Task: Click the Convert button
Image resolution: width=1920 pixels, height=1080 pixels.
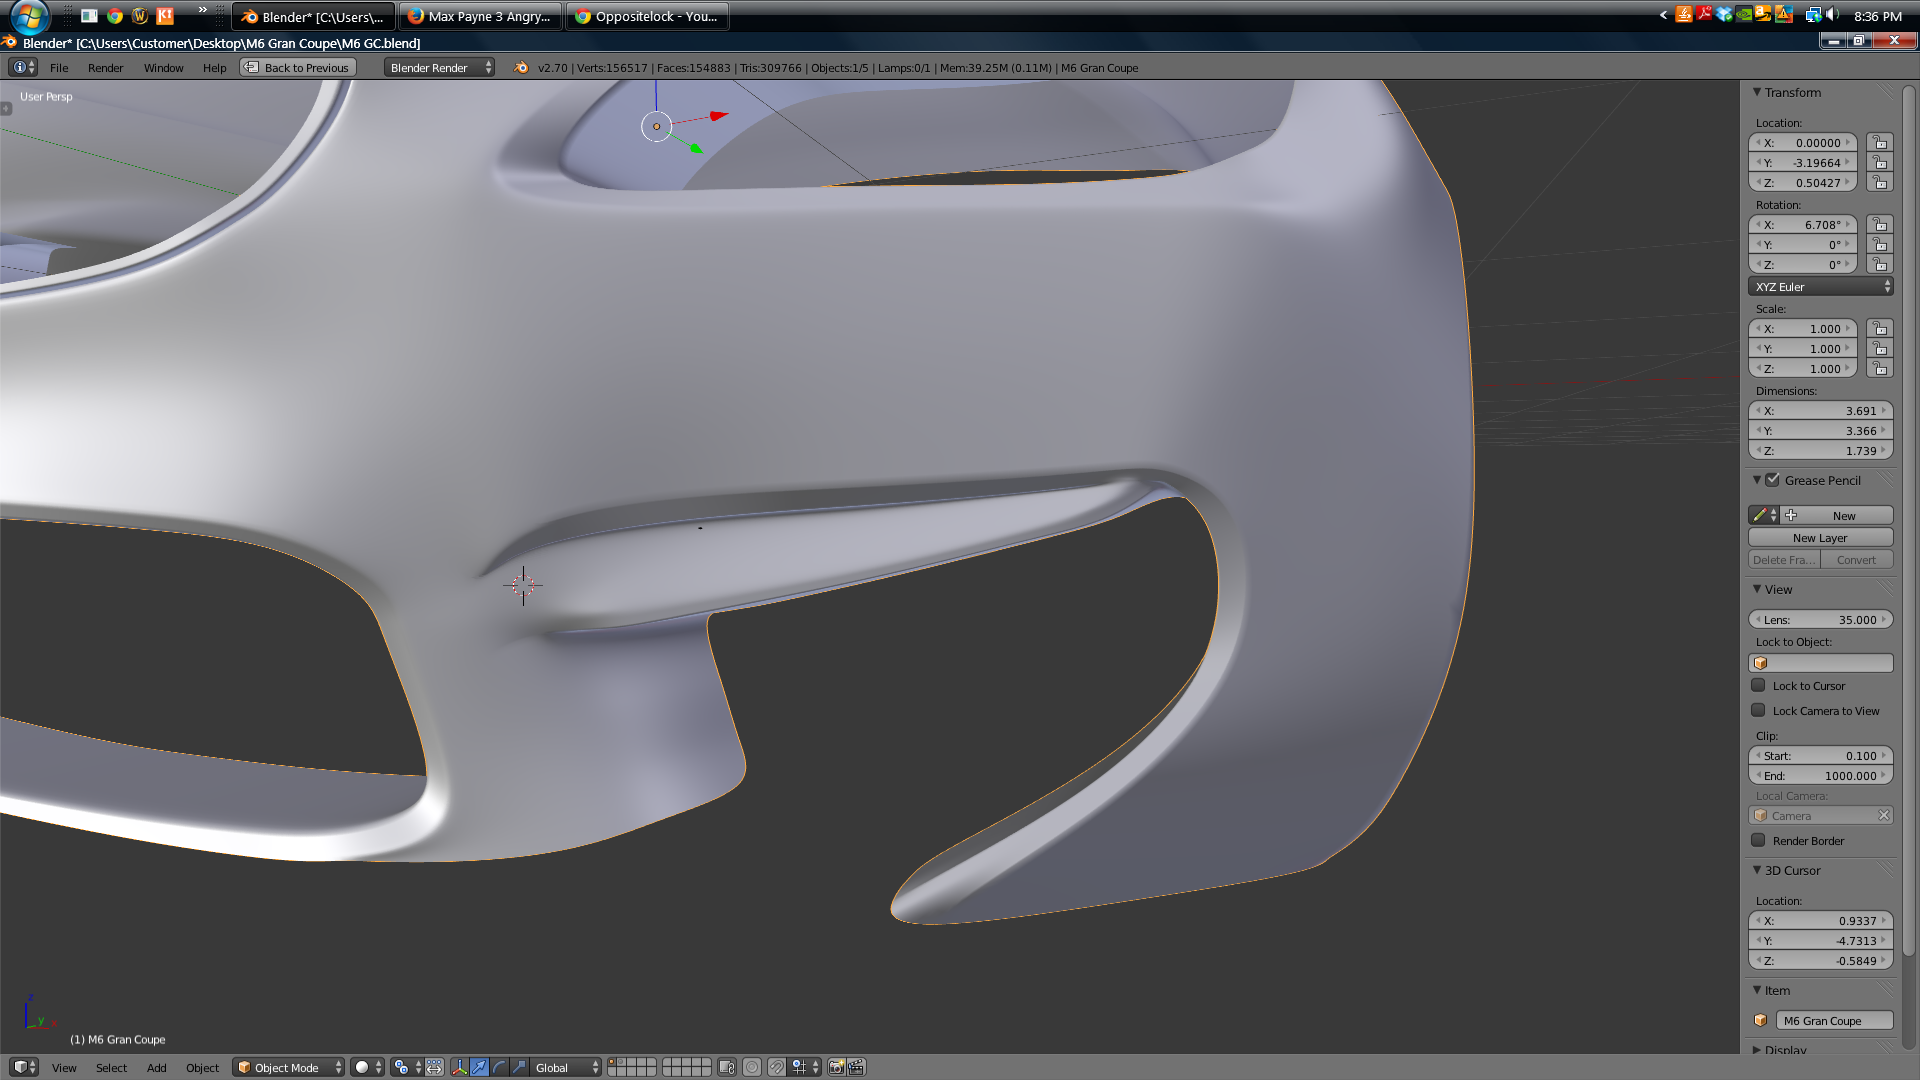Action: tap(1857, 559)
